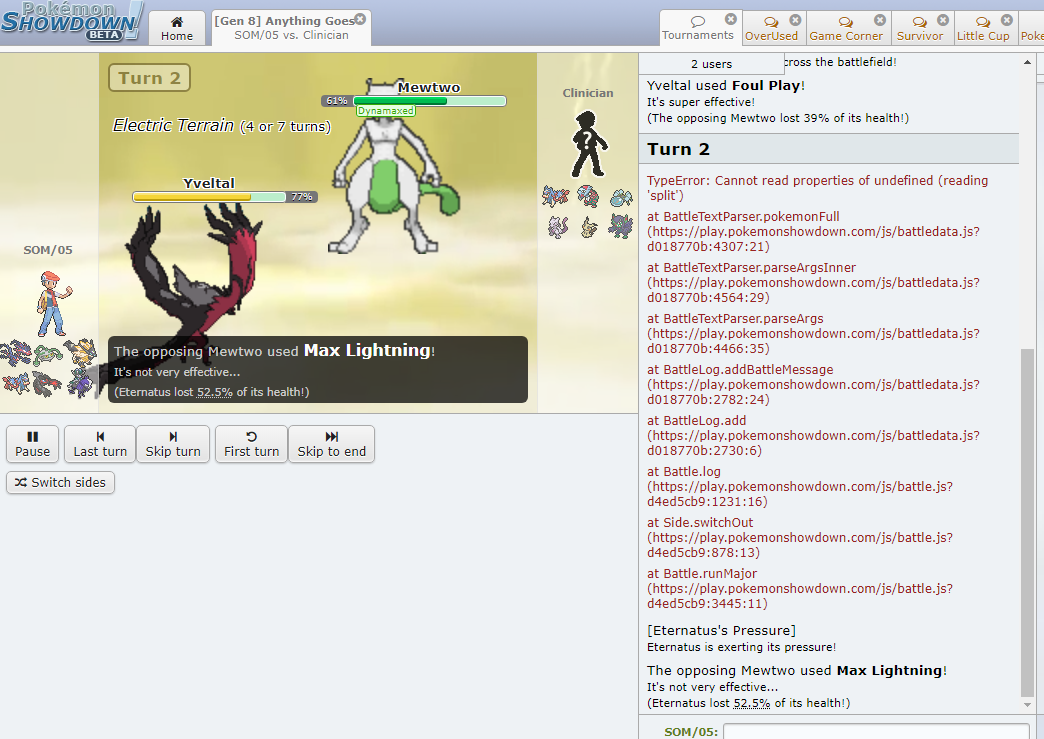
Task: Show the 2 users list
Action: tap(711, 64)
